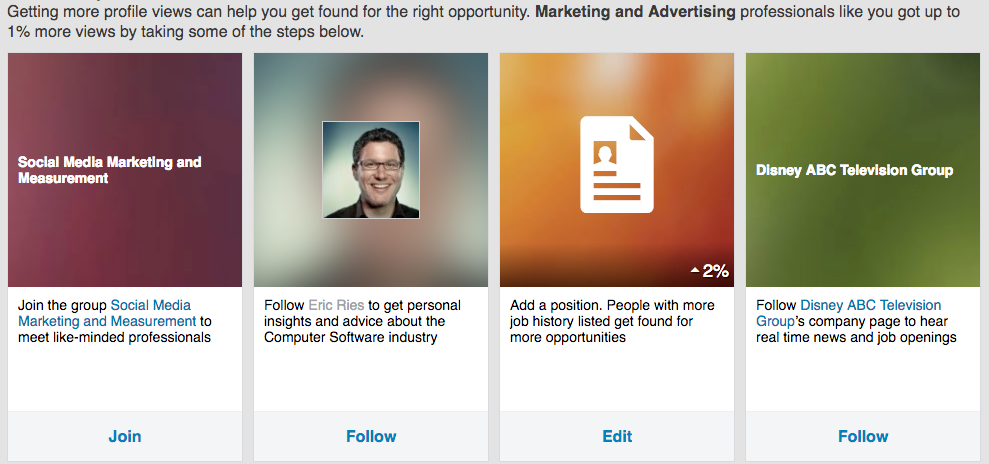The height and width of the screenshot is (464, 989).
Task: Click the 'meet like-minded professionals' text
Action: pyautogui.click(x=114, y=337)
